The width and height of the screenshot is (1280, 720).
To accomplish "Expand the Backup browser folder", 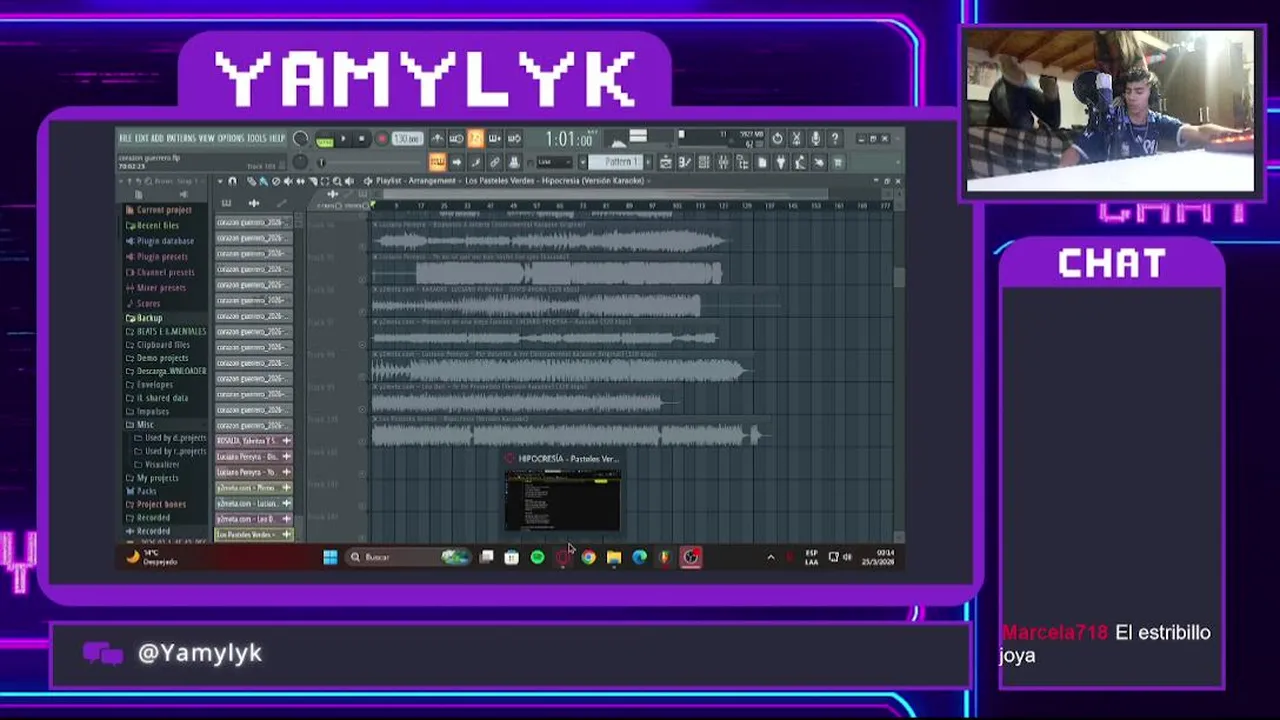I will [x=149, y=318].
